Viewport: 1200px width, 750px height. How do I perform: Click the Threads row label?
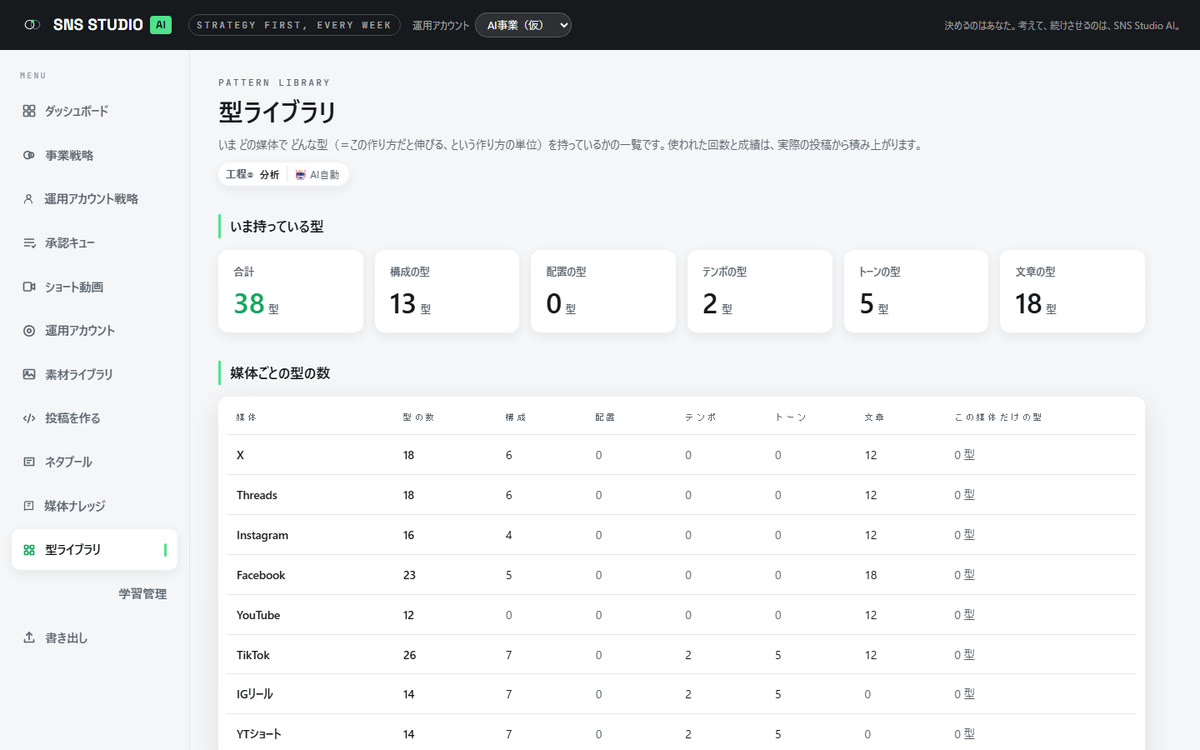257,495
